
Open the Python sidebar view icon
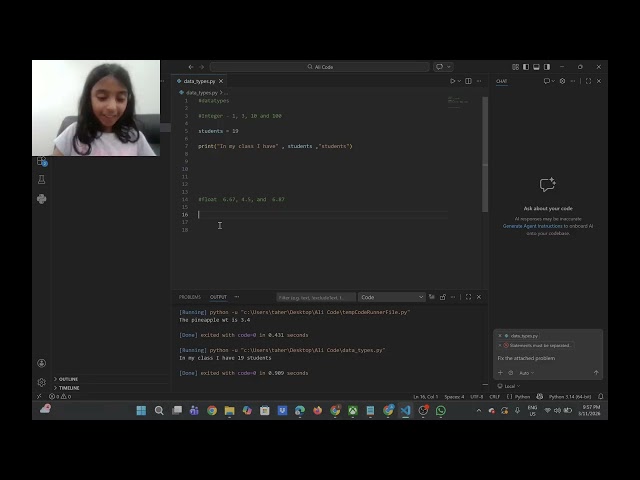[42, 199]
